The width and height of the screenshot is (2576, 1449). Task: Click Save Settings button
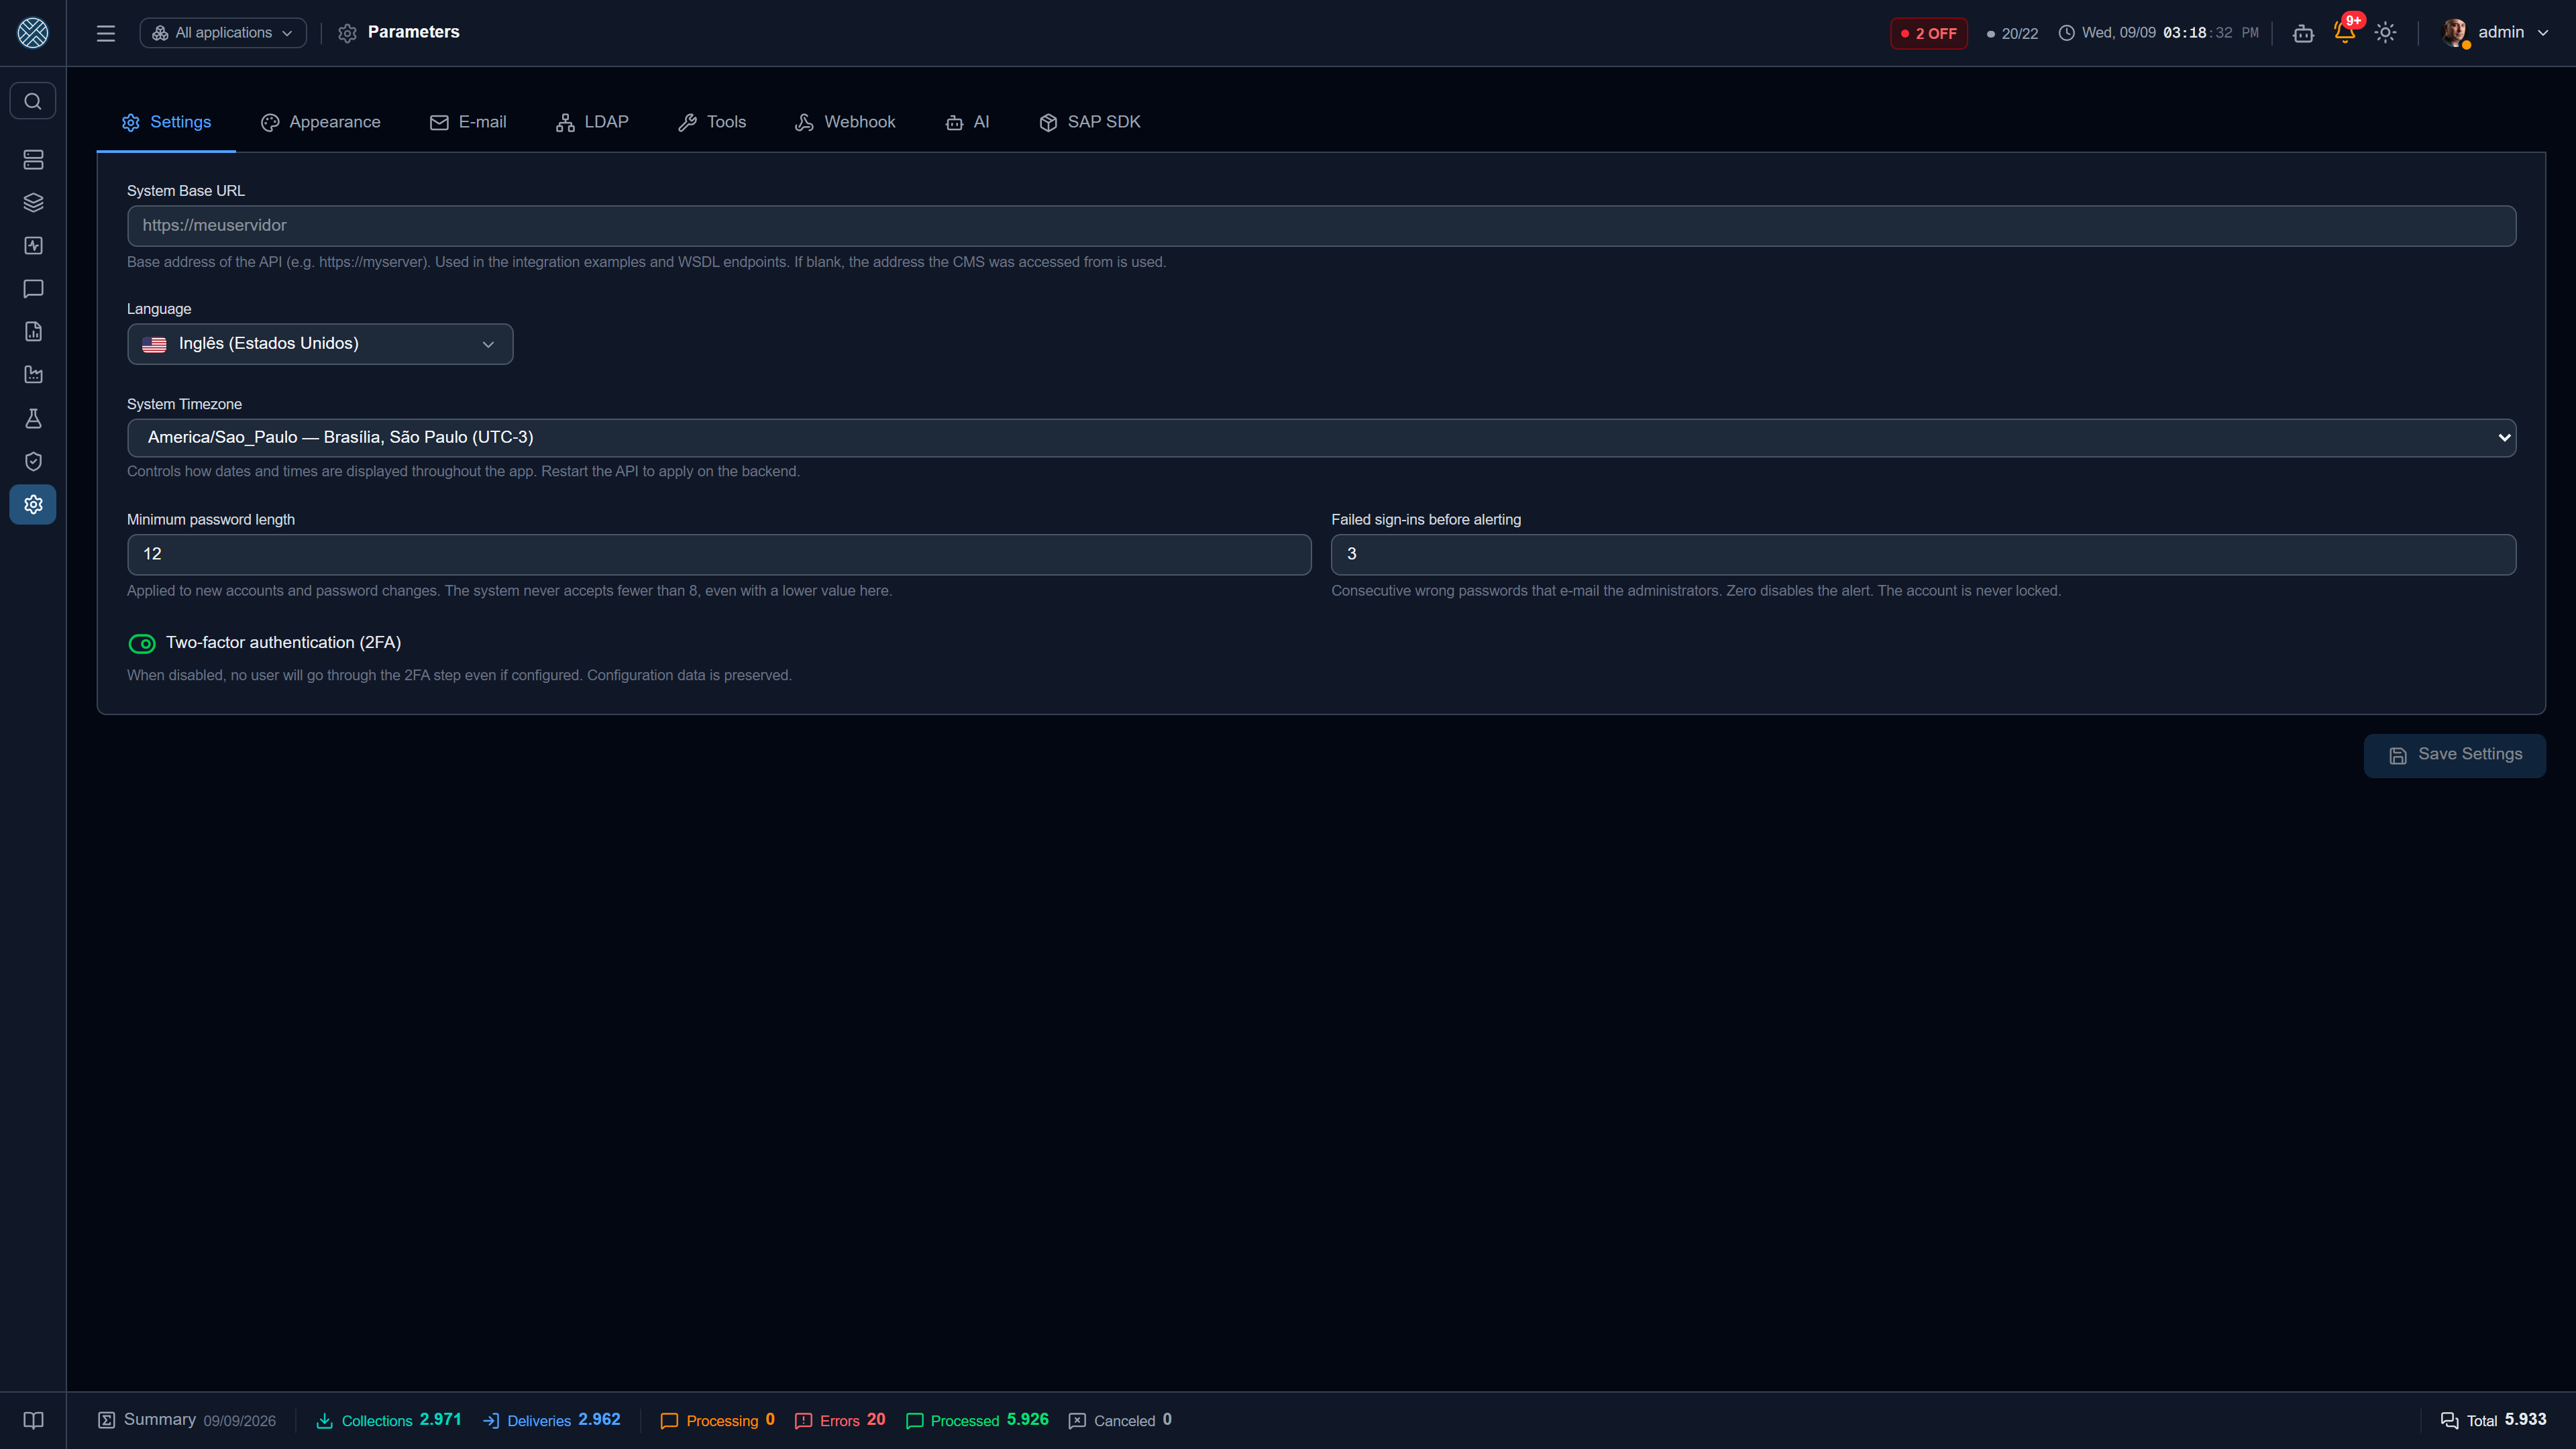click(2454, 755)
